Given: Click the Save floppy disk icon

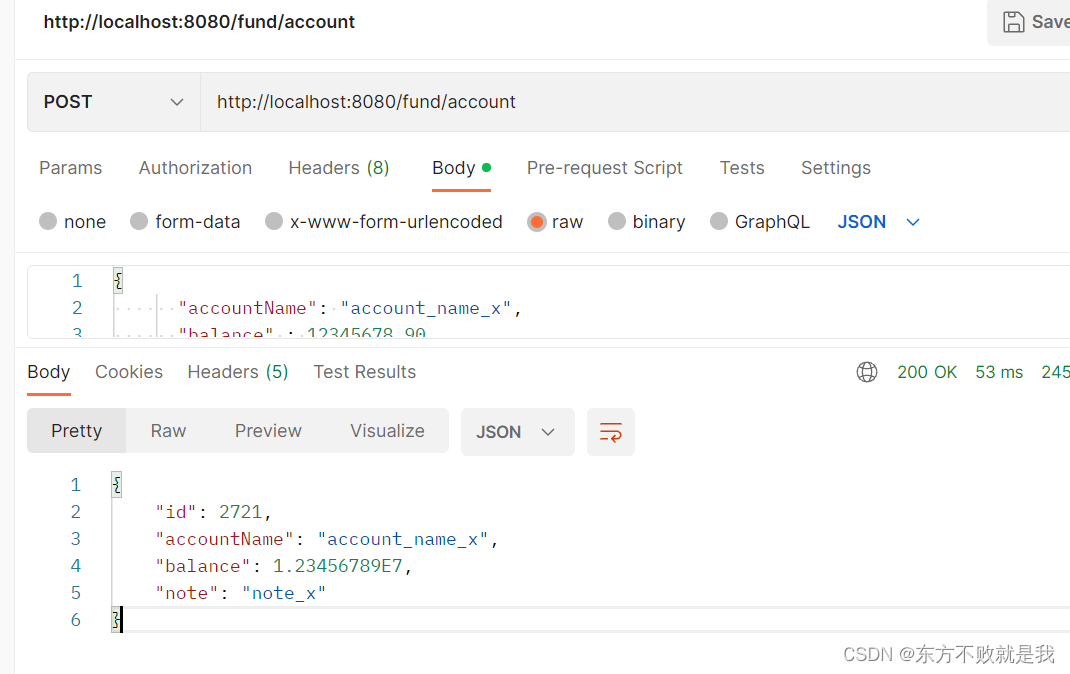Looking at the screenshot, I should (1013, 22).
